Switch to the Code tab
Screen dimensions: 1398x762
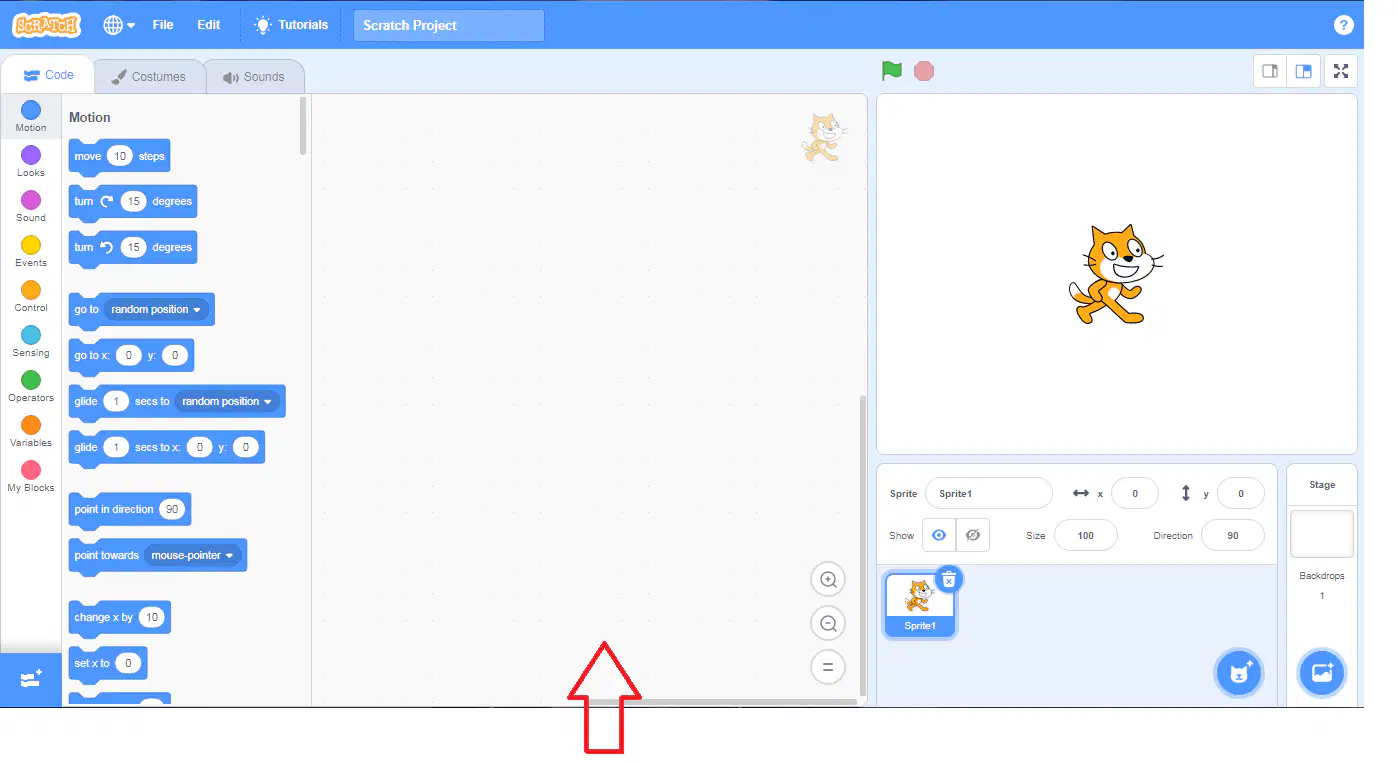point(48,75)
